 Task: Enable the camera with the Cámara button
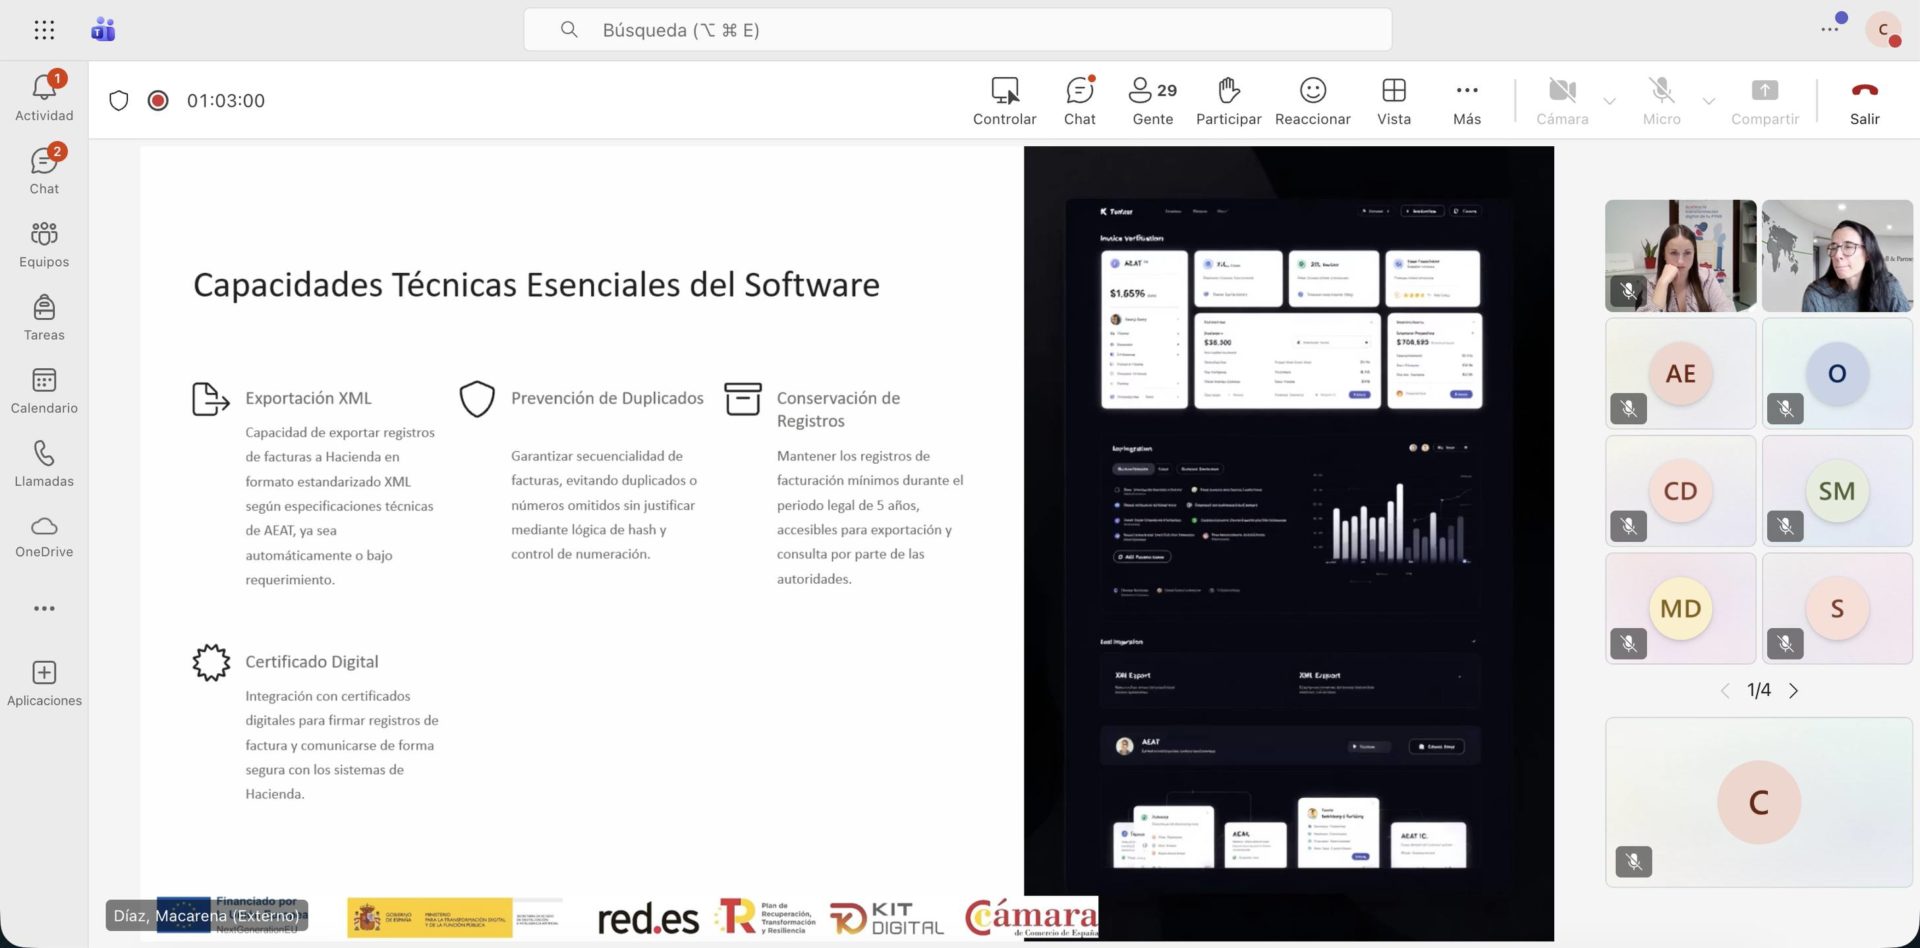click(1561, 100)
